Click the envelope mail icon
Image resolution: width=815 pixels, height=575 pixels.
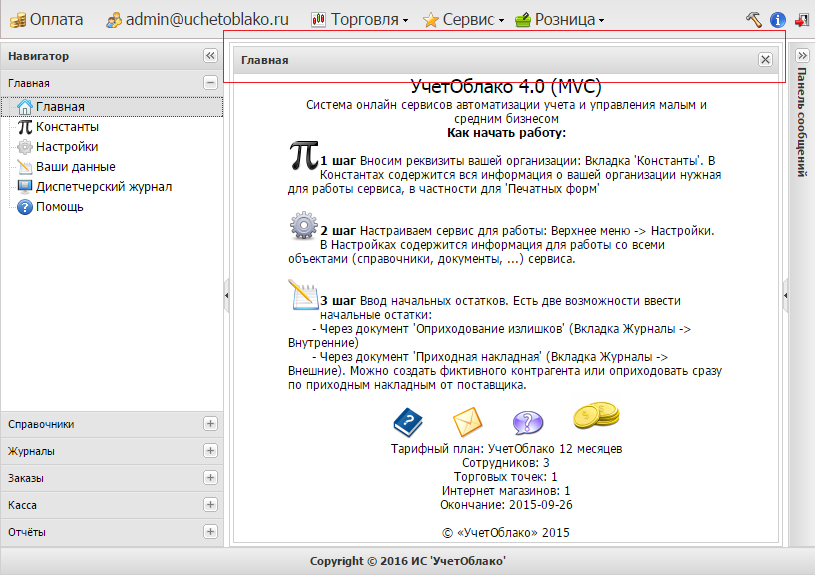coord(468,422)
